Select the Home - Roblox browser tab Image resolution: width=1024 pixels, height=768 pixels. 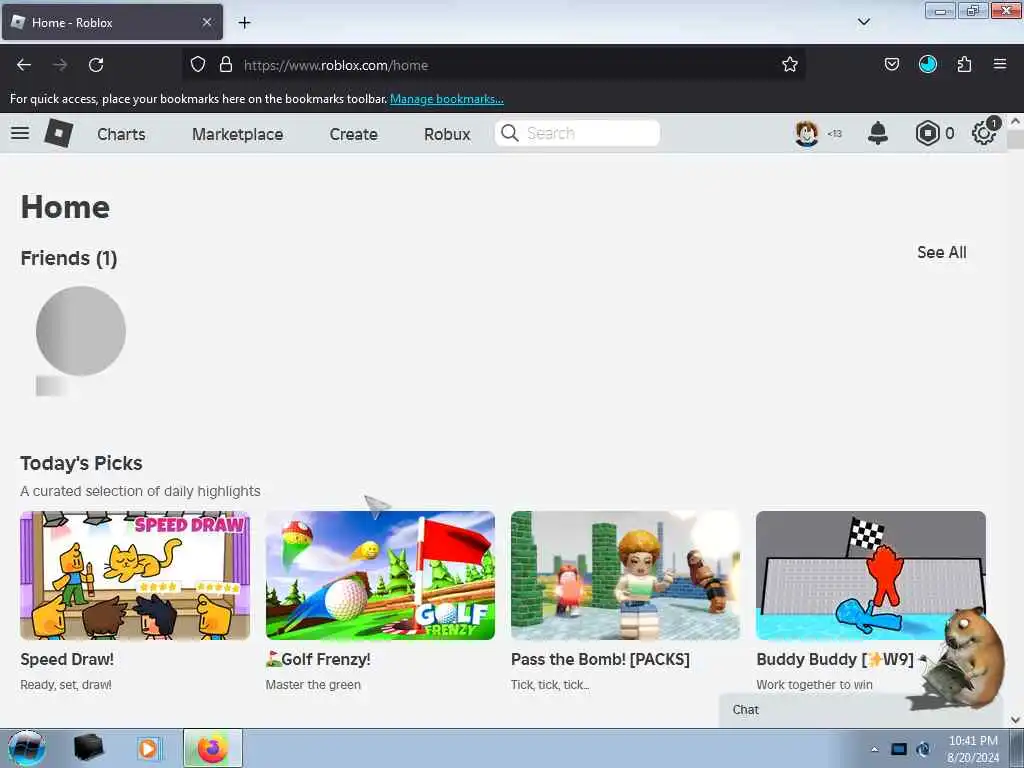(112, 22)
